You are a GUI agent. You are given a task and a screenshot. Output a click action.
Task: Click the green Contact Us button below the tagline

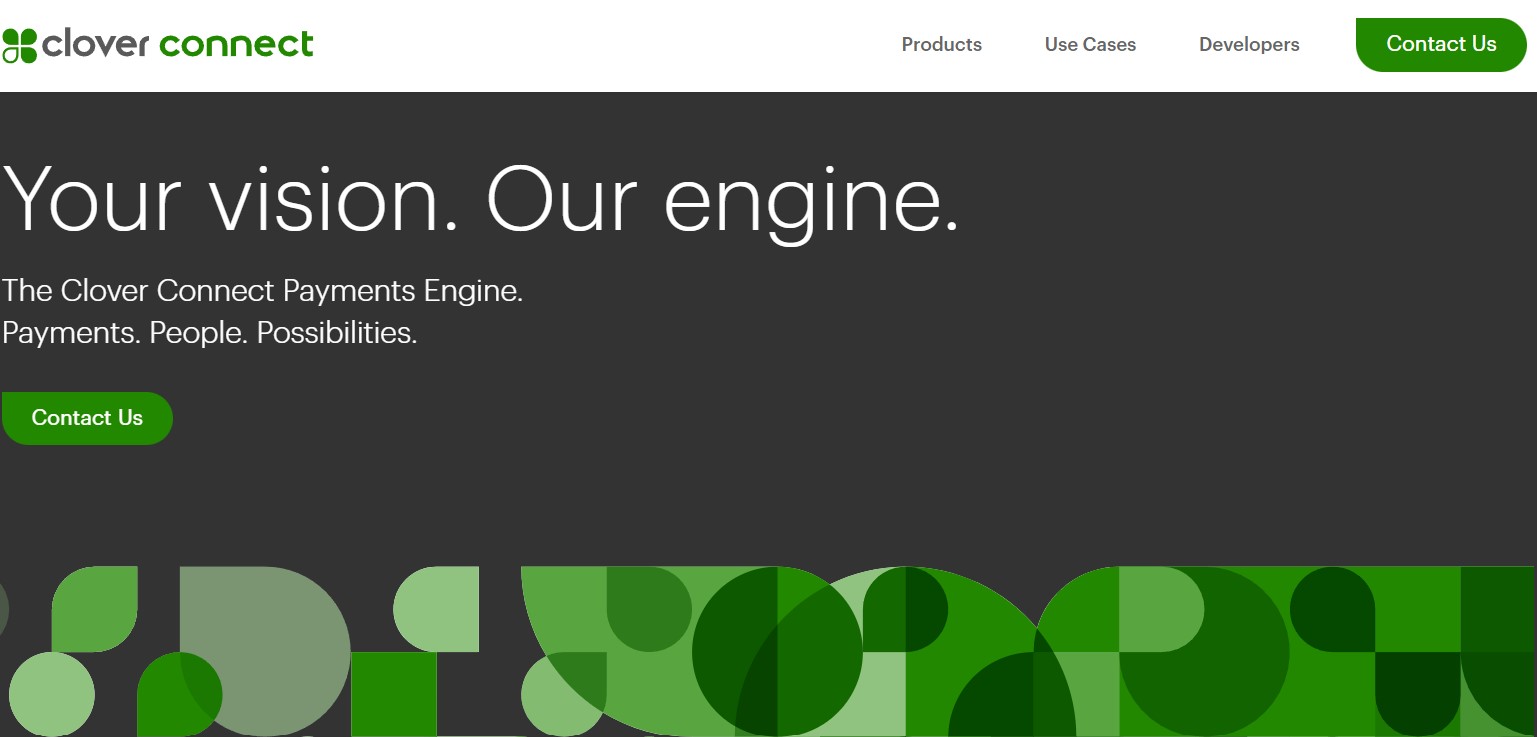[87, 417]
